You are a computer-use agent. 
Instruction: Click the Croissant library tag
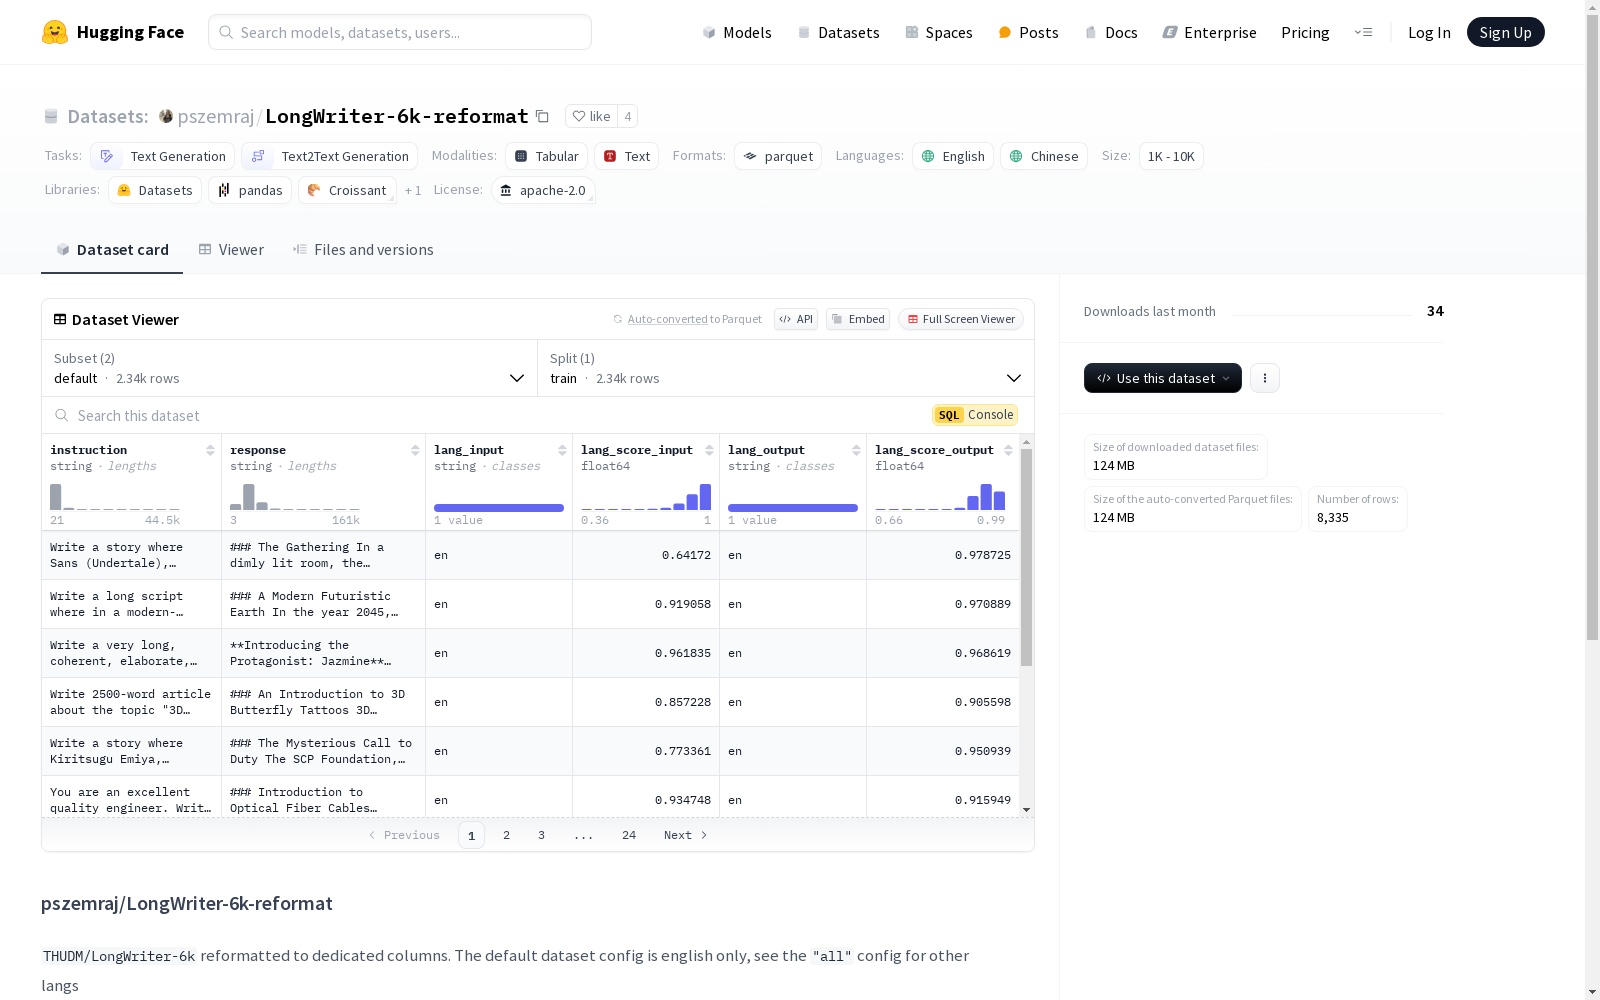pyautogui.click(x=347, y=190)
